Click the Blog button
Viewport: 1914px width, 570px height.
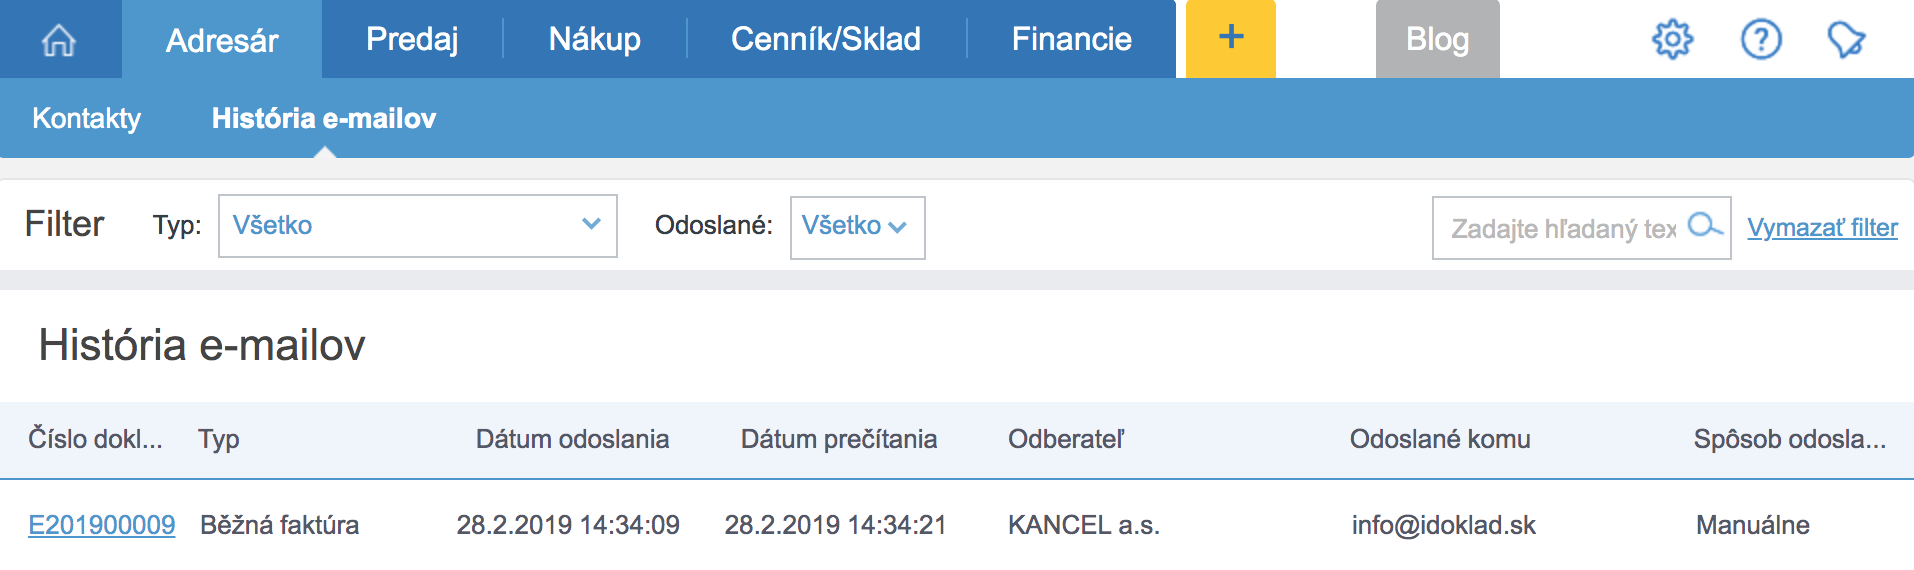pyautogui.click(x=1437, y=39)
